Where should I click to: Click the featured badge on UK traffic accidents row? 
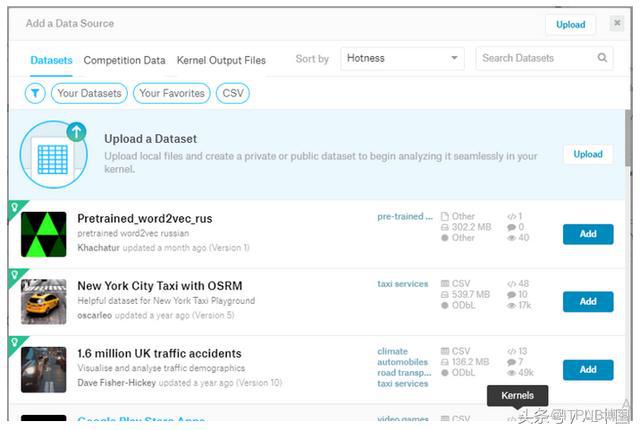[x=16, y=343]
